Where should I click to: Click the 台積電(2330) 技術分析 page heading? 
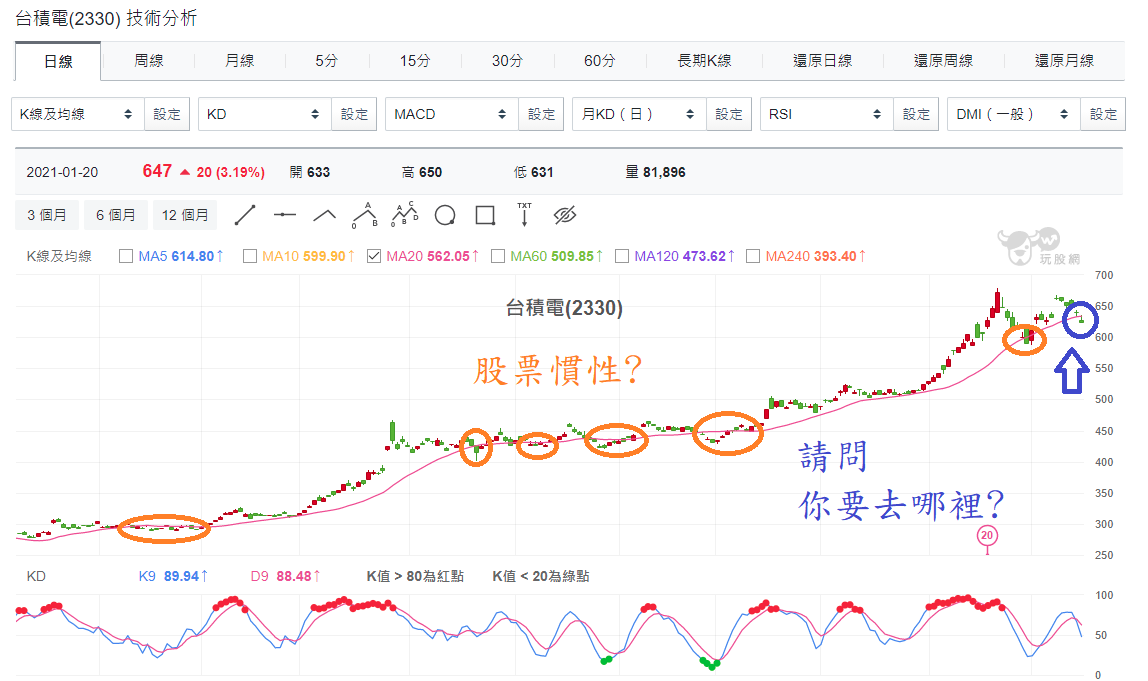pos(106,18)
